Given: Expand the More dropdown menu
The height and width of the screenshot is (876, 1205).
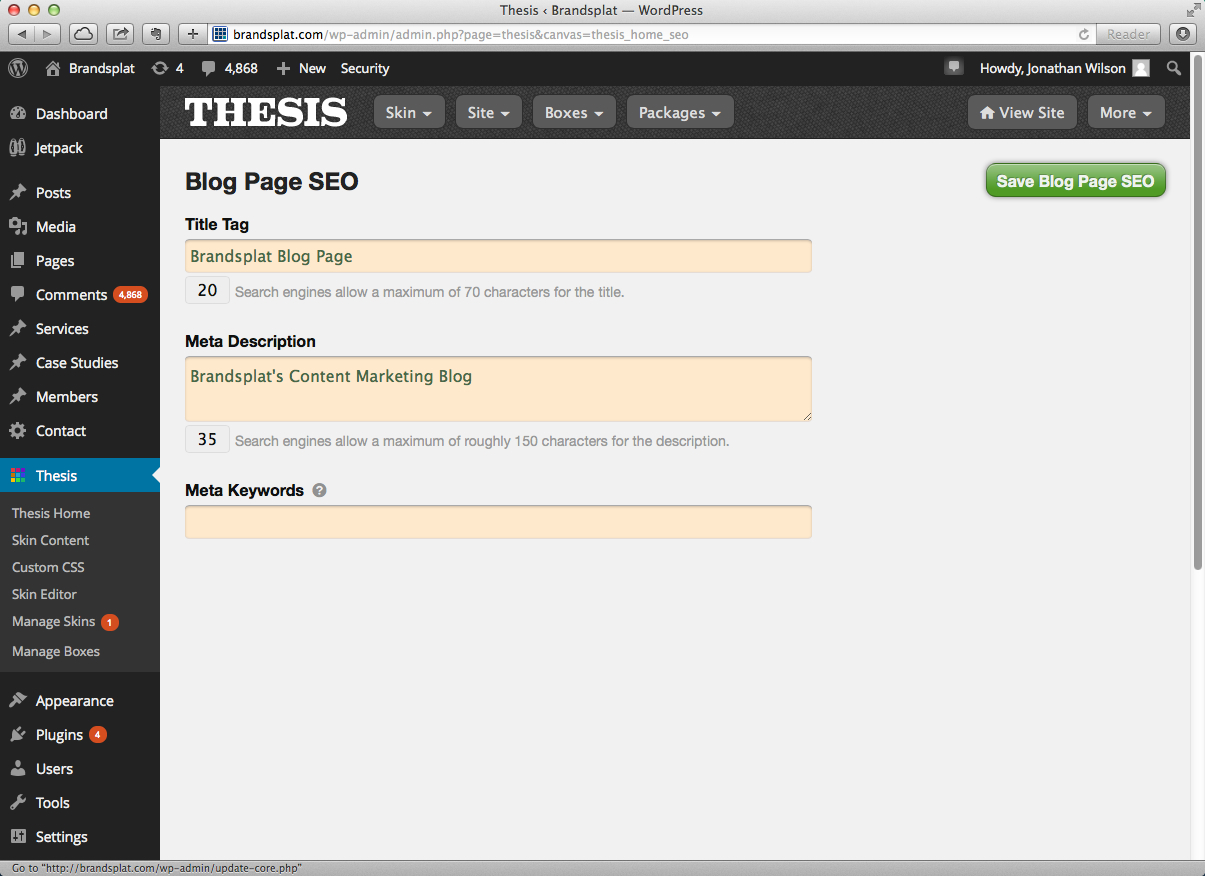Looking at the screenshot, I should (x=1126, y=113).
